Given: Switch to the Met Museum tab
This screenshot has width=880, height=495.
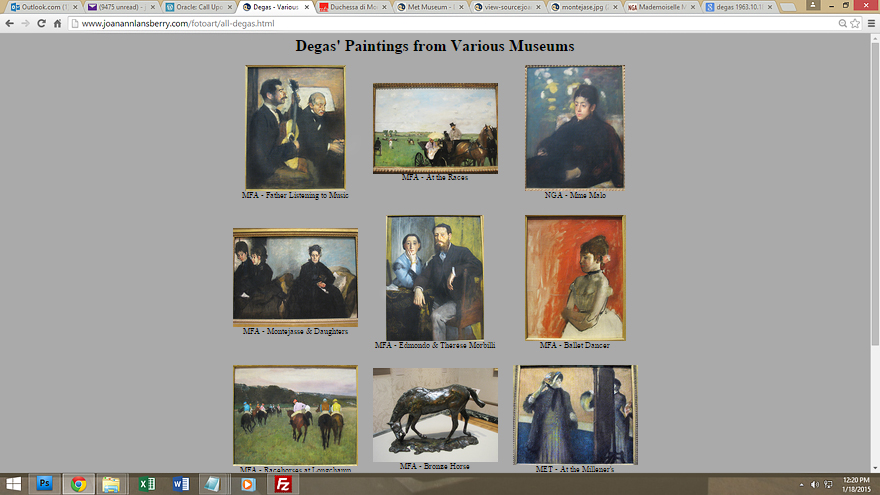Looking at the screenshot, I should (x=430, y=7).
